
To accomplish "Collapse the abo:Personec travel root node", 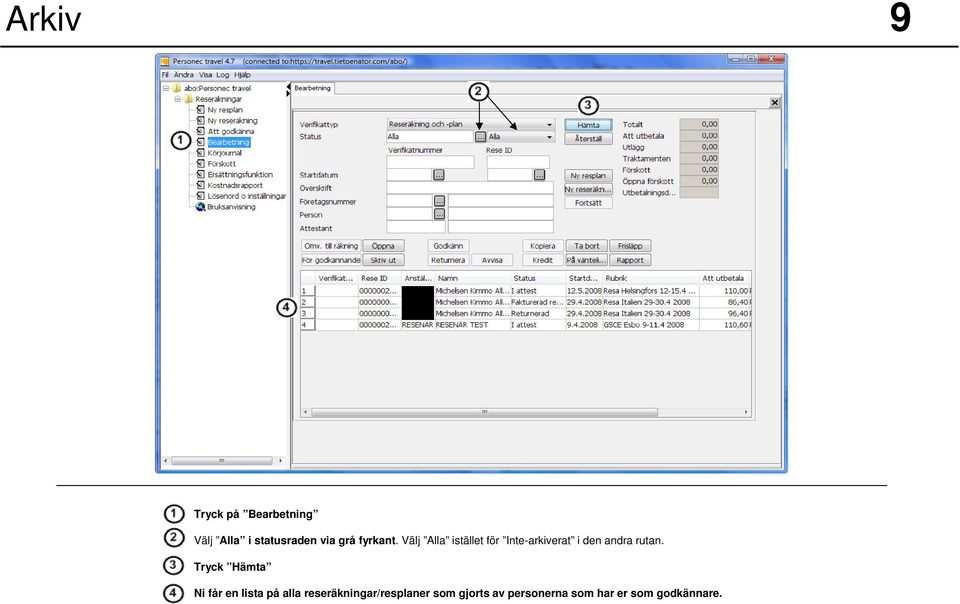I will (166, 88).
